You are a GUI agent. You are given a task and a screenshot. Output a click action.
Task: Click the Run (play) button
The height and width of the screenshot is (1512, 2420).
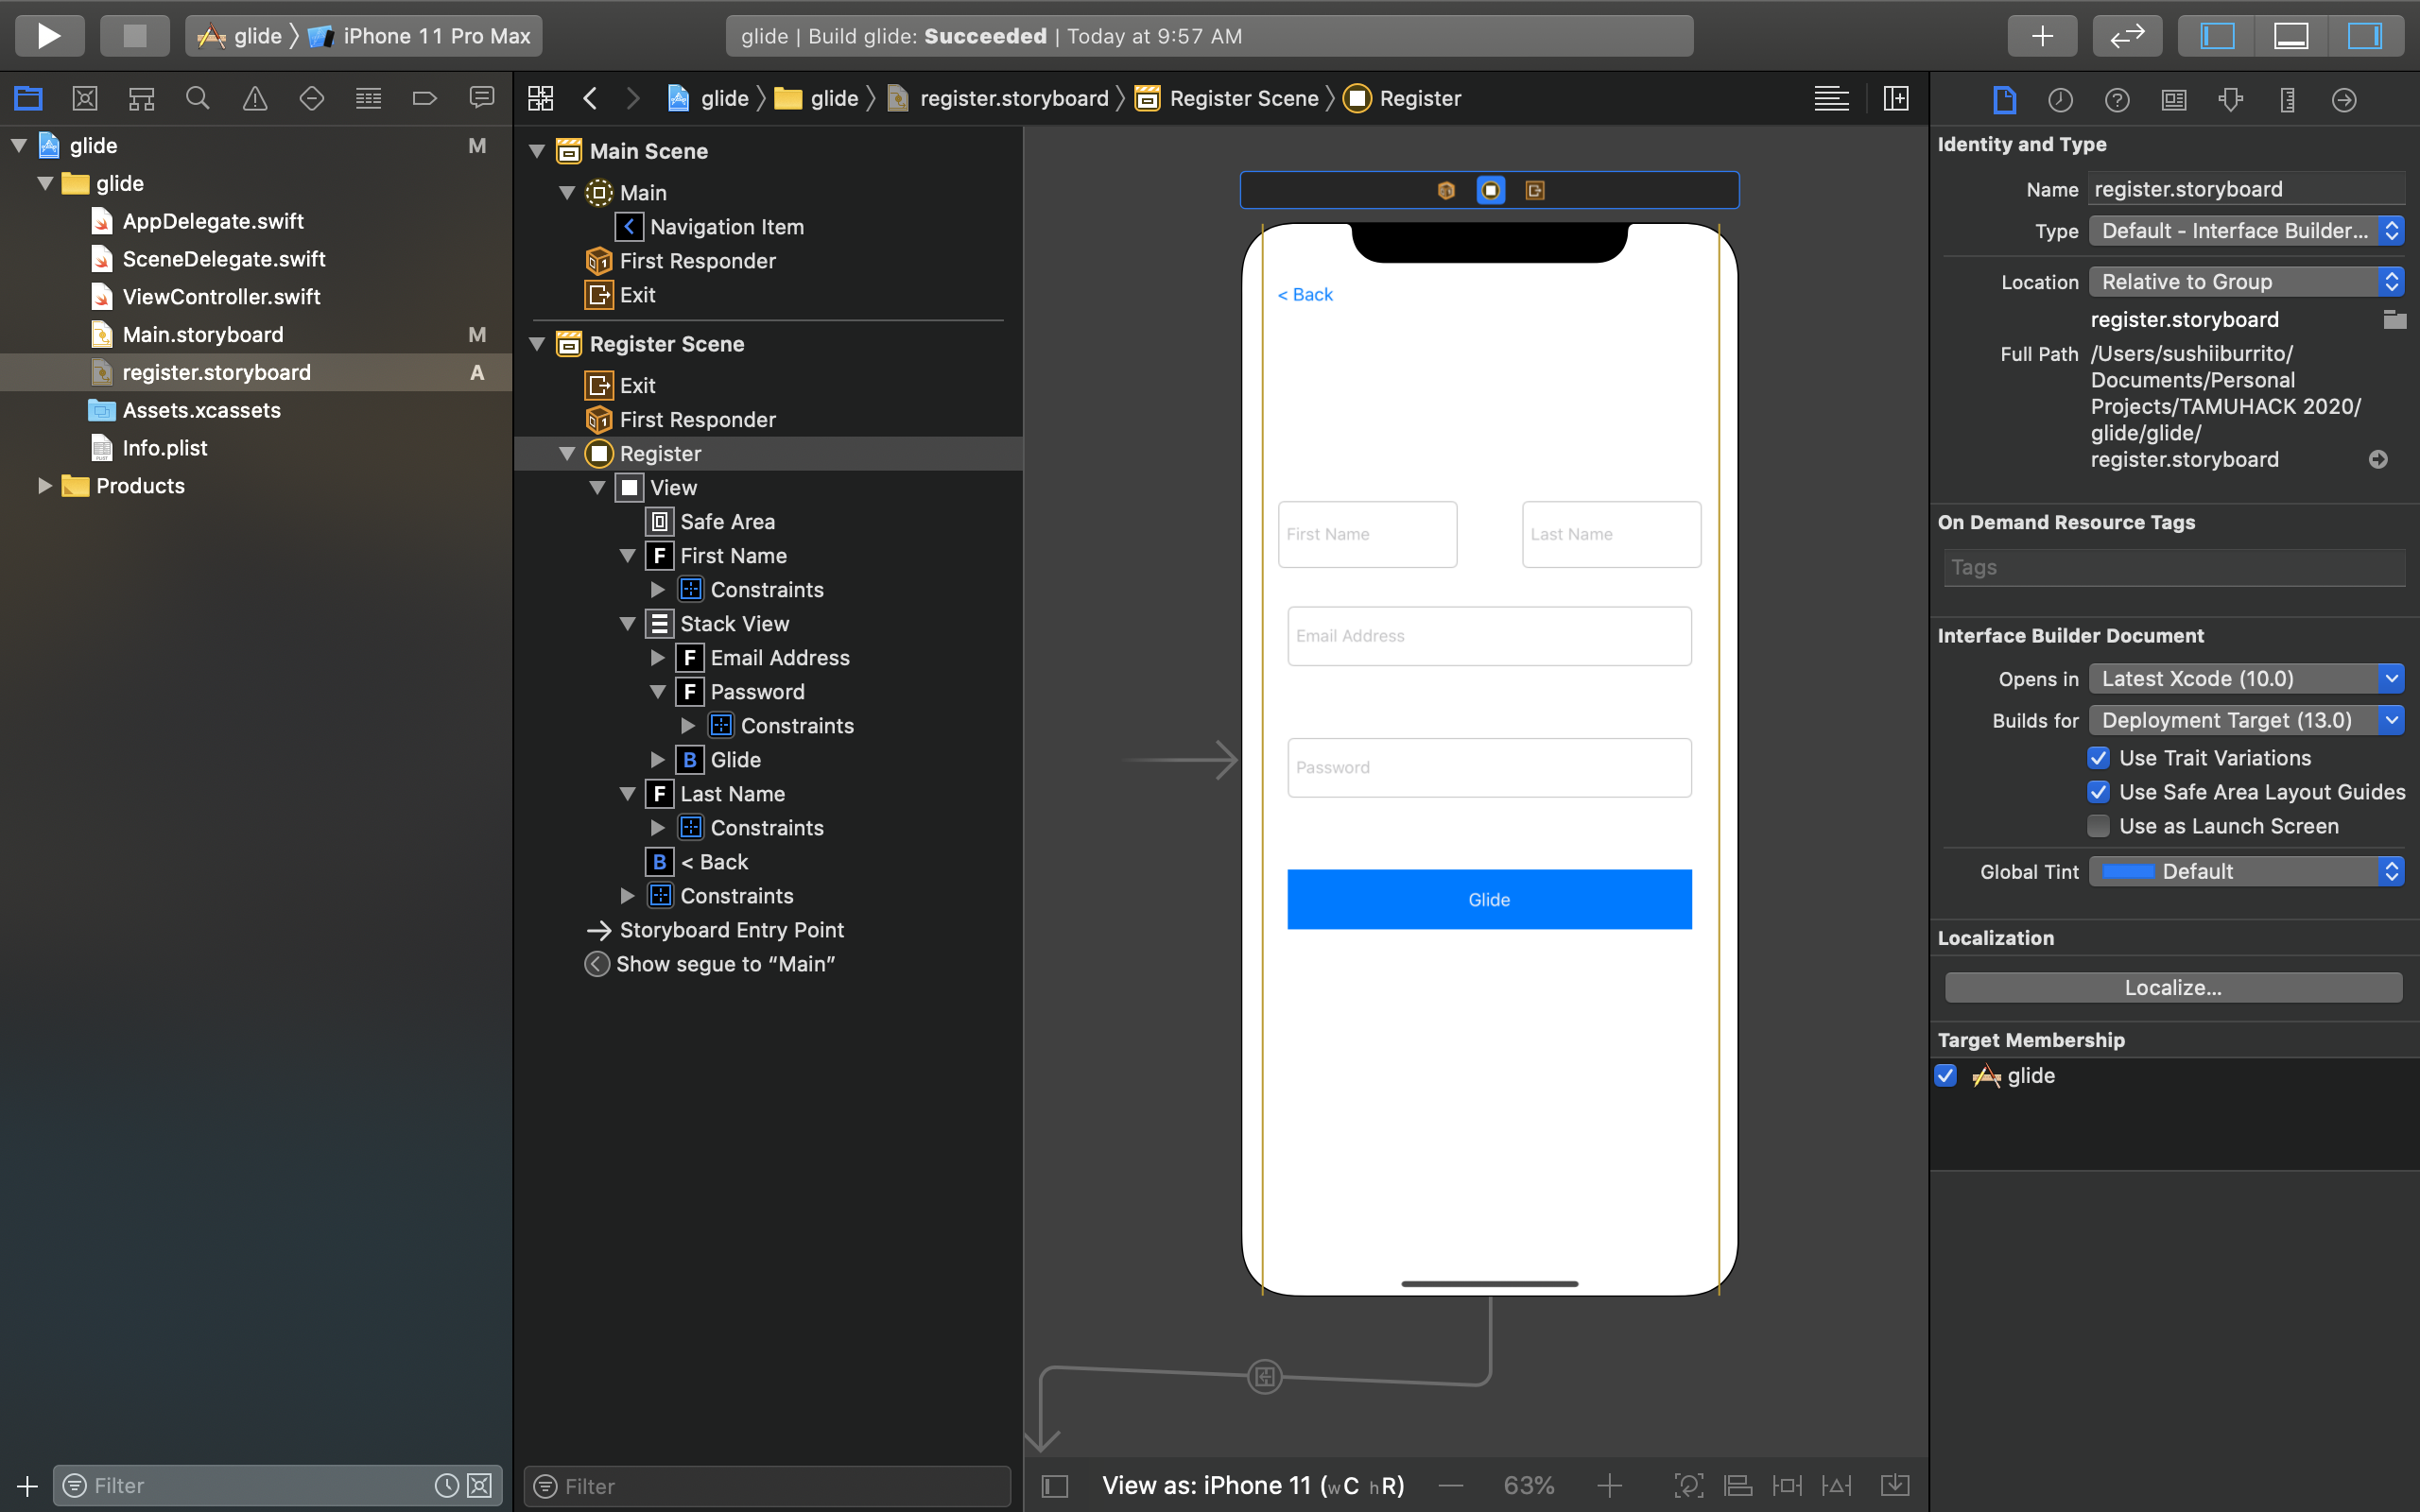[48, 36]
